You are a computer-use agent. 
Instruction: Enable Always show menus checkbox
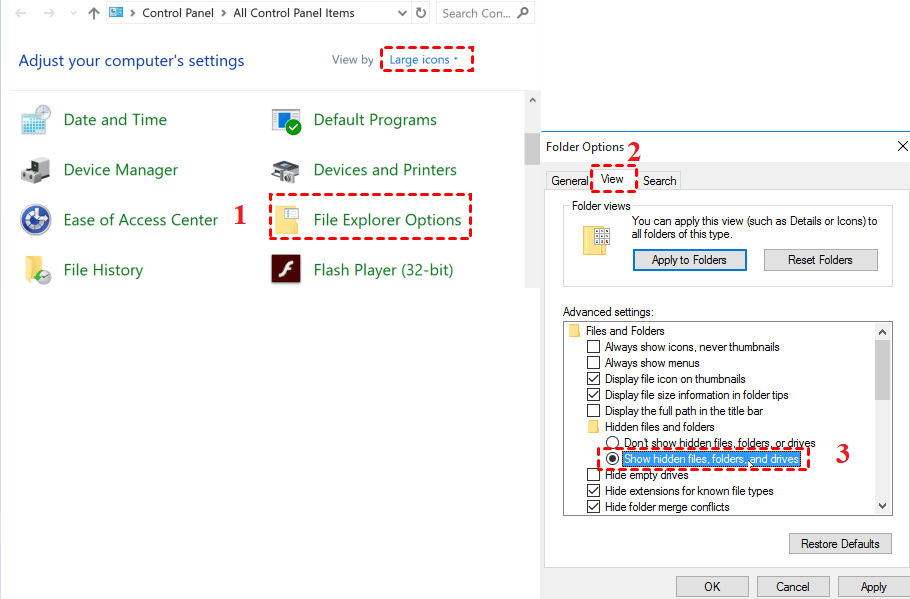coord(594,363)
